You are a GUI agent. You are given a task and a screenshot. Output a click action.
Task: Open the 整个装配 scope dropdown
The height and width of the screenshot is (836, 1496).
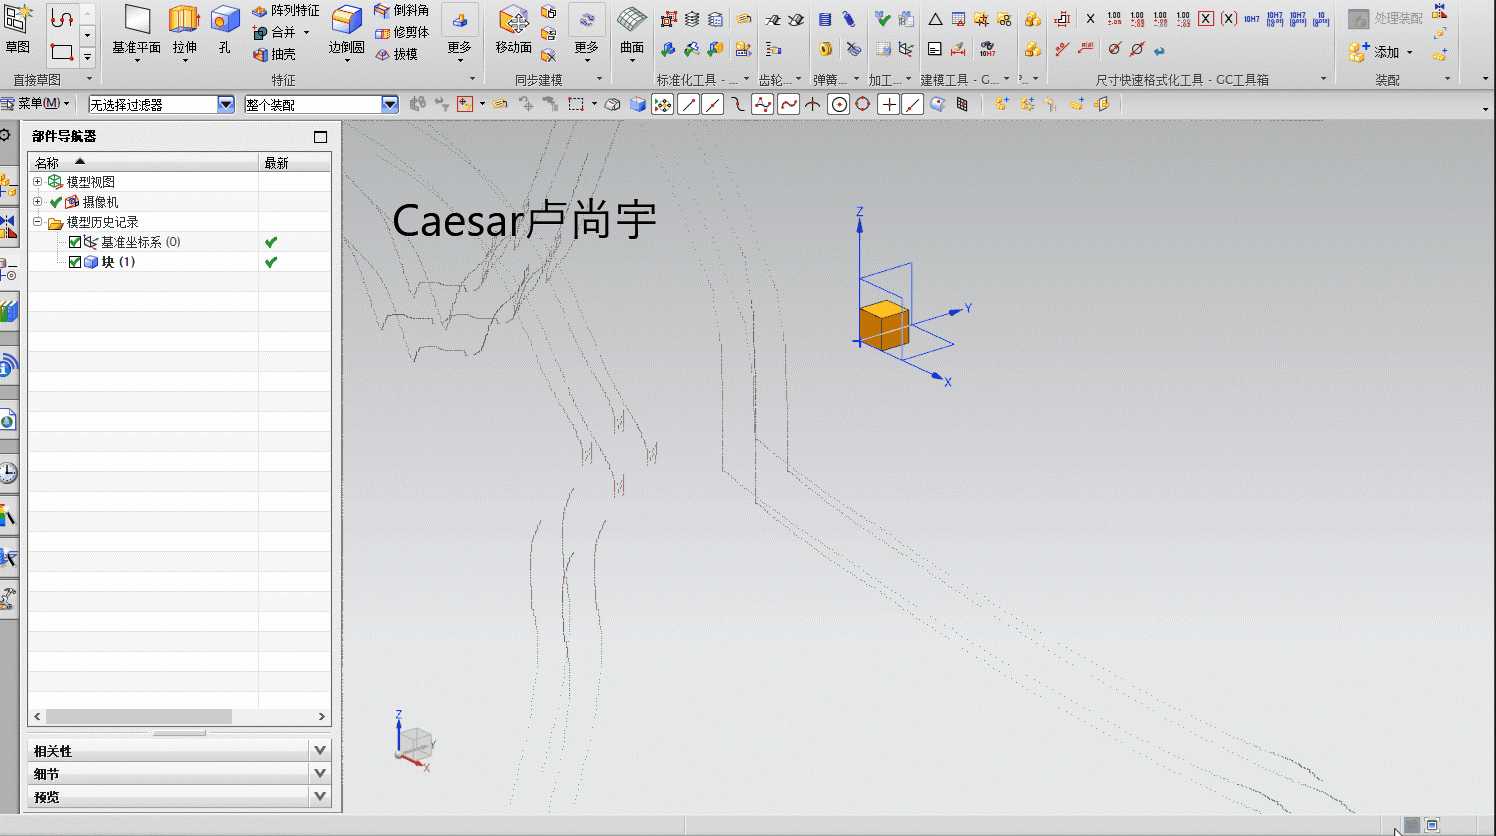(390, 104)
